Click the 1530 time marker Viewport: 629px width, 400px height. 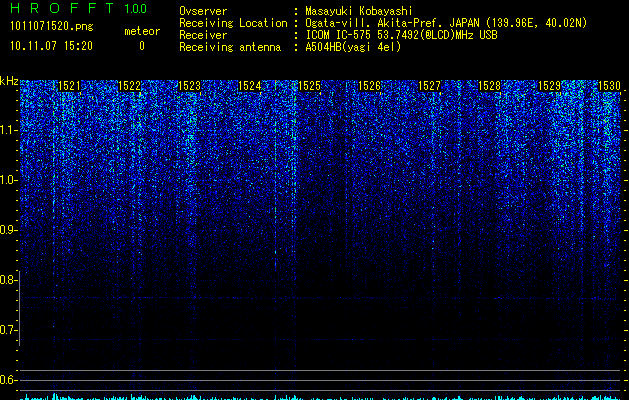coord(609,86)
